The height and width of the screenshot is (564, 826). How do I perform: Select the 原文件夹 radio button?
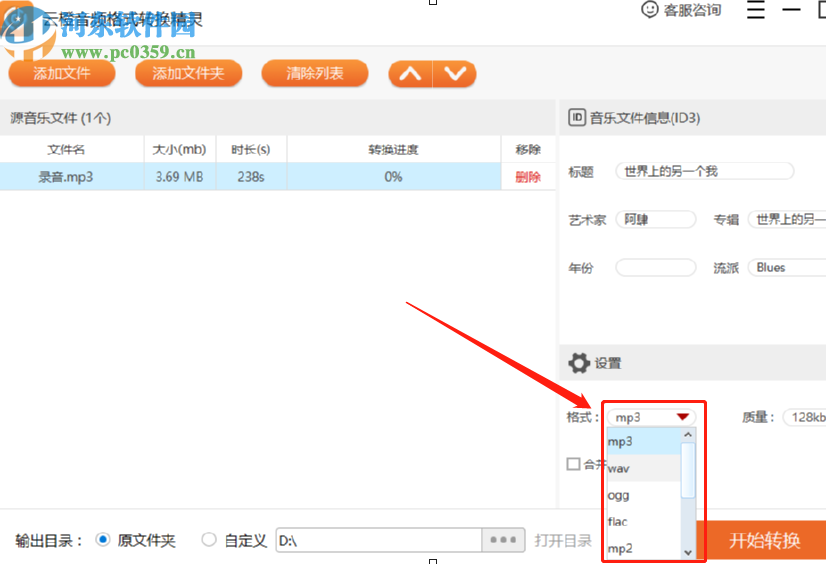point(103,540)
